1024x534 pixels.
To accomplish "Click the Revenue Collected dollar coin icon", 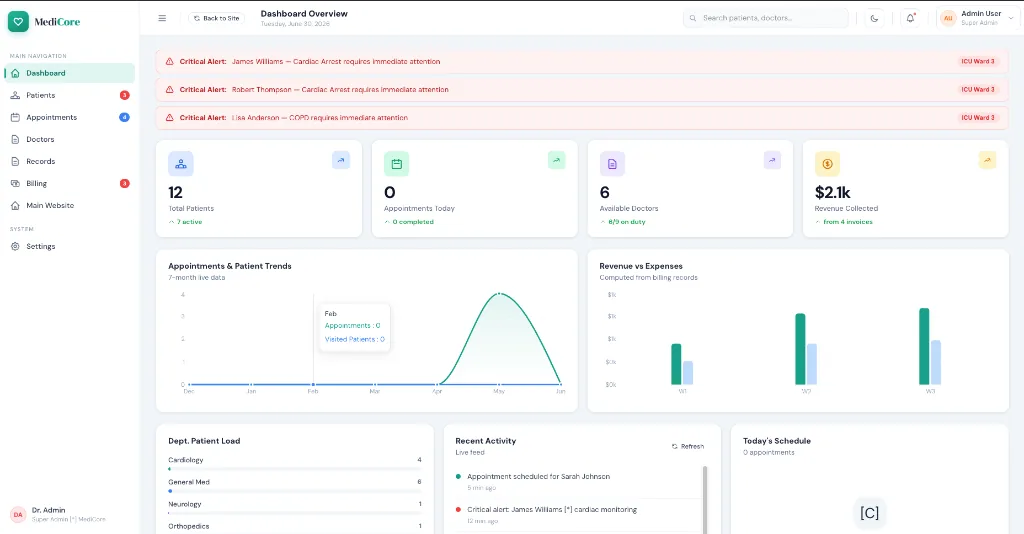I will click(827, 164).
